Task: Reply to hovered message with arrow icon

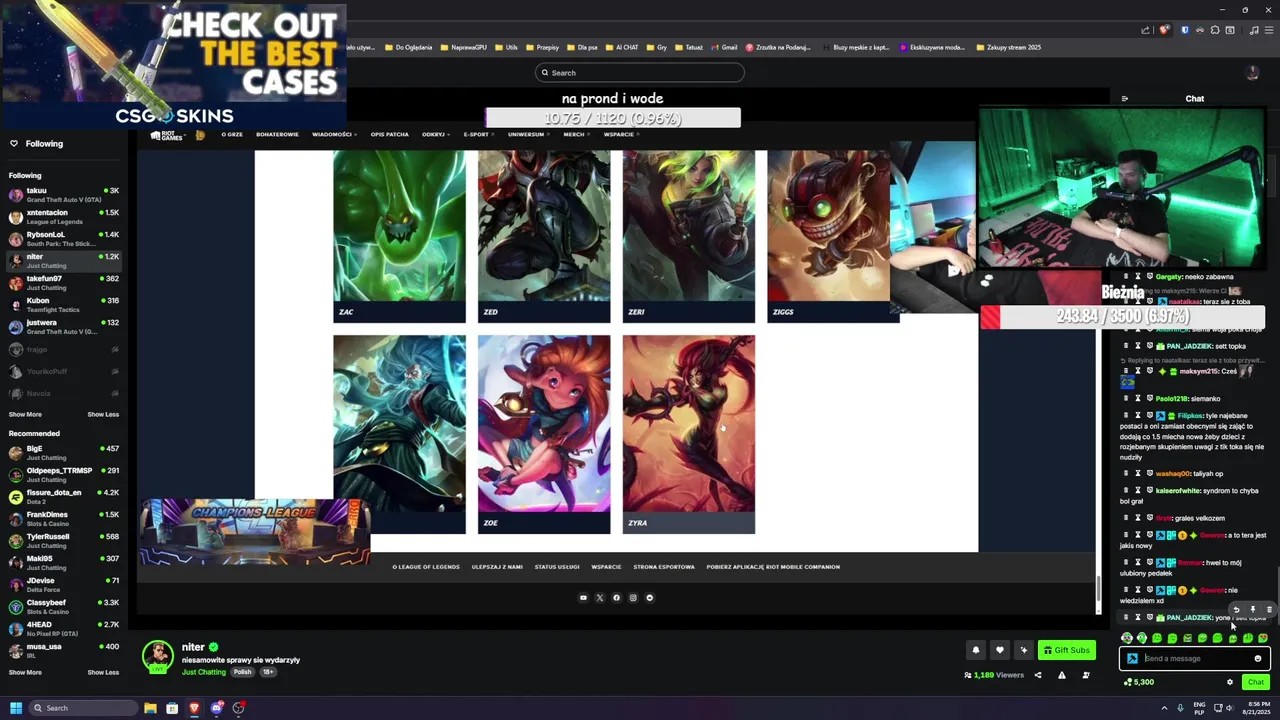Action: click(x=1236, y=609)
